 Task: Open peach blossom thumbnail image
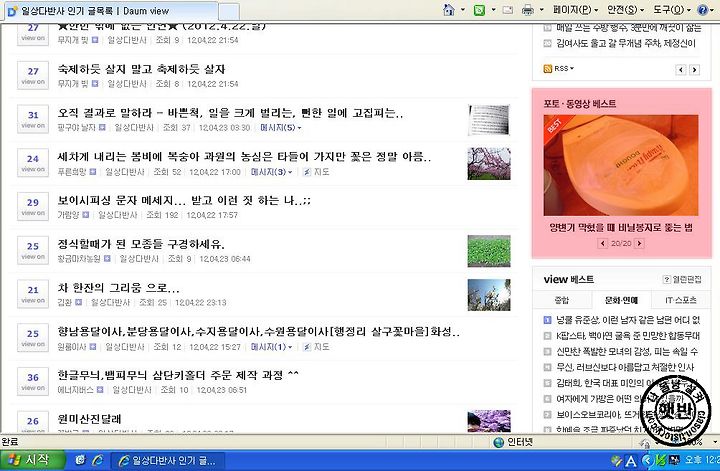(x=489, y=163)
